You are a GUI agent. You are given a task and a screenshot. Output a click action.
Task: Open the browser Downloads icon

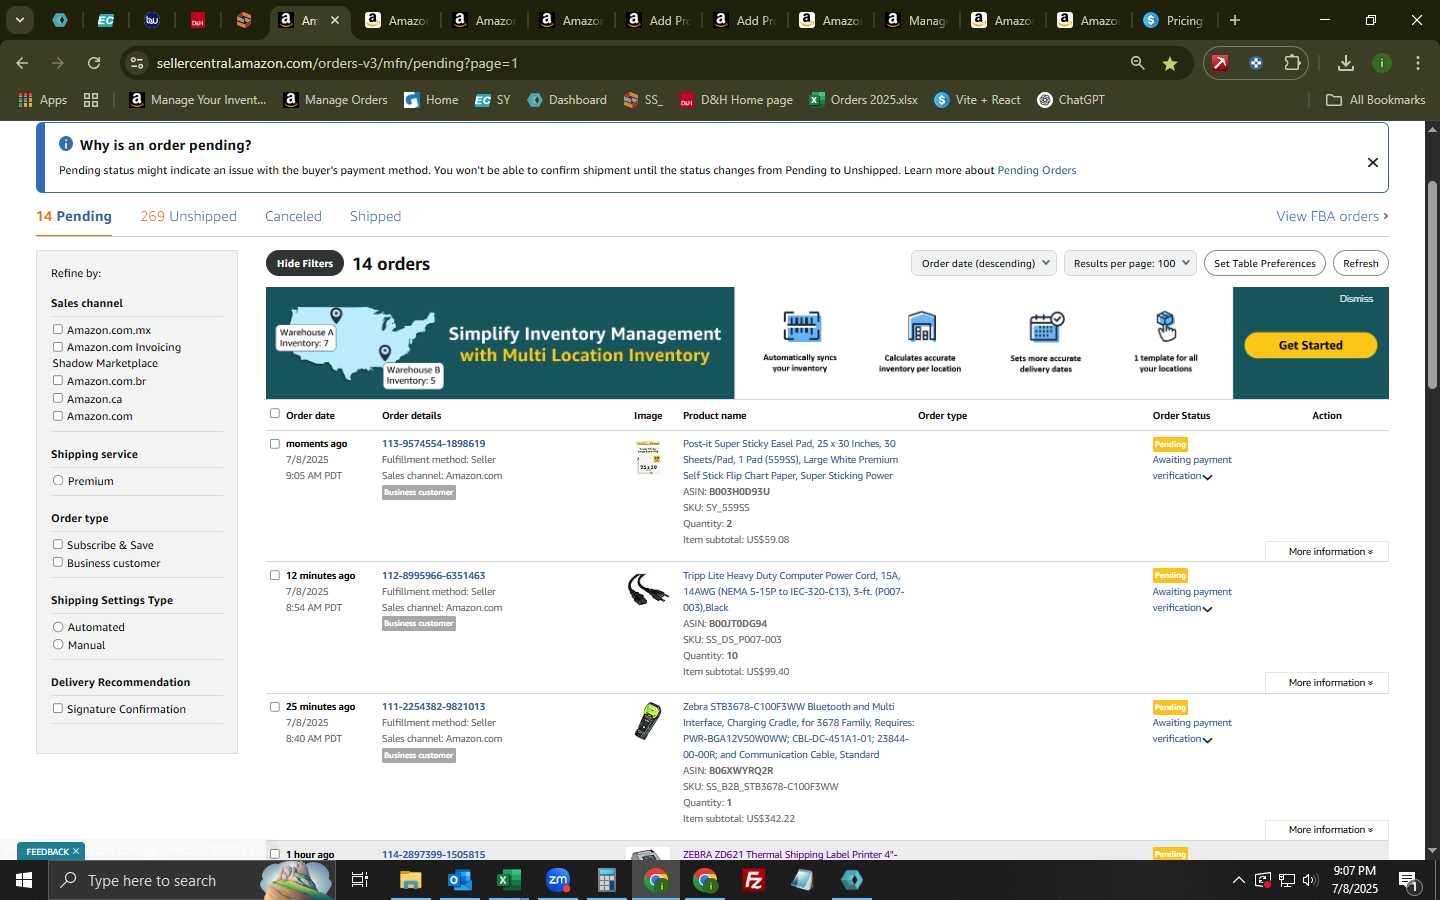(1346, 63)
